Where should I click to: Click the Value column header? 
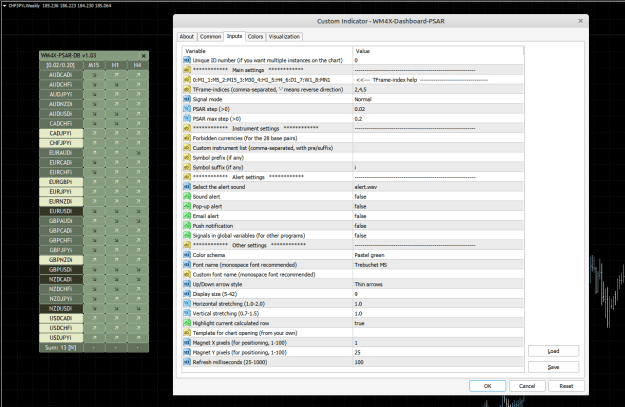pyautogui.click(x=438, y=51)
